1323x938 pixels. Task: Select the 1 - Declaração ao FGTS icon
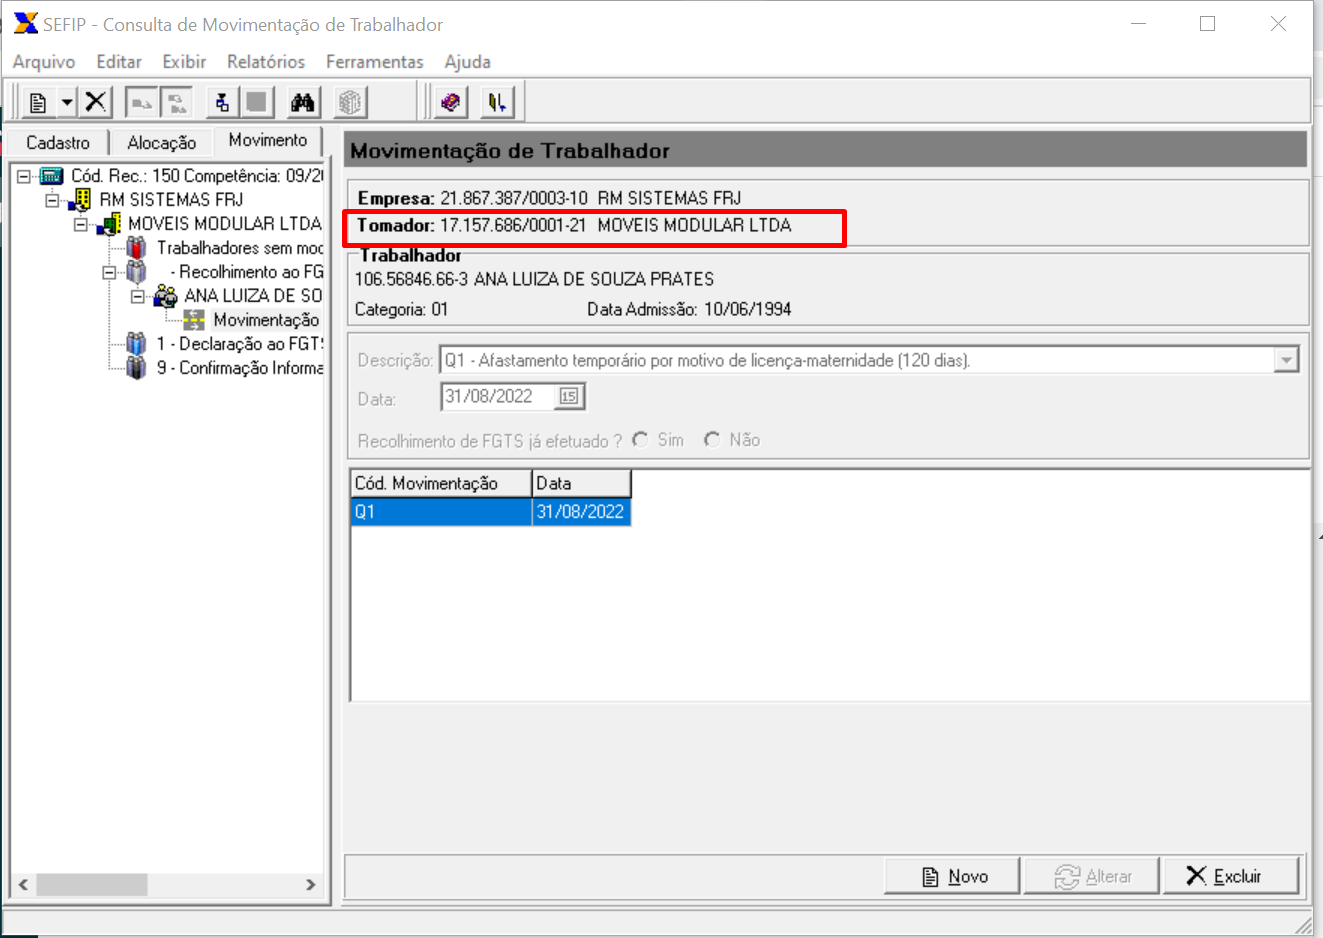(137, 344)
